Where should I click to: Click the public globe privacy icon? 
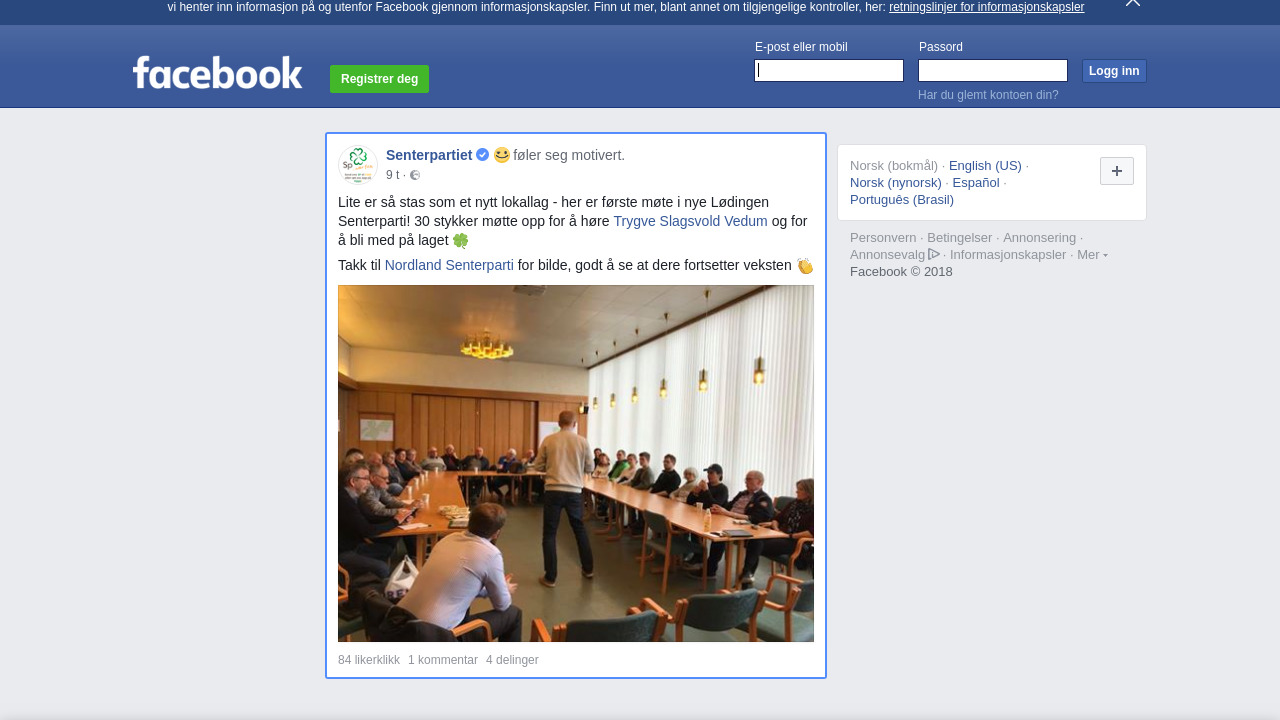pyautogui.click(x=415, y=175)
